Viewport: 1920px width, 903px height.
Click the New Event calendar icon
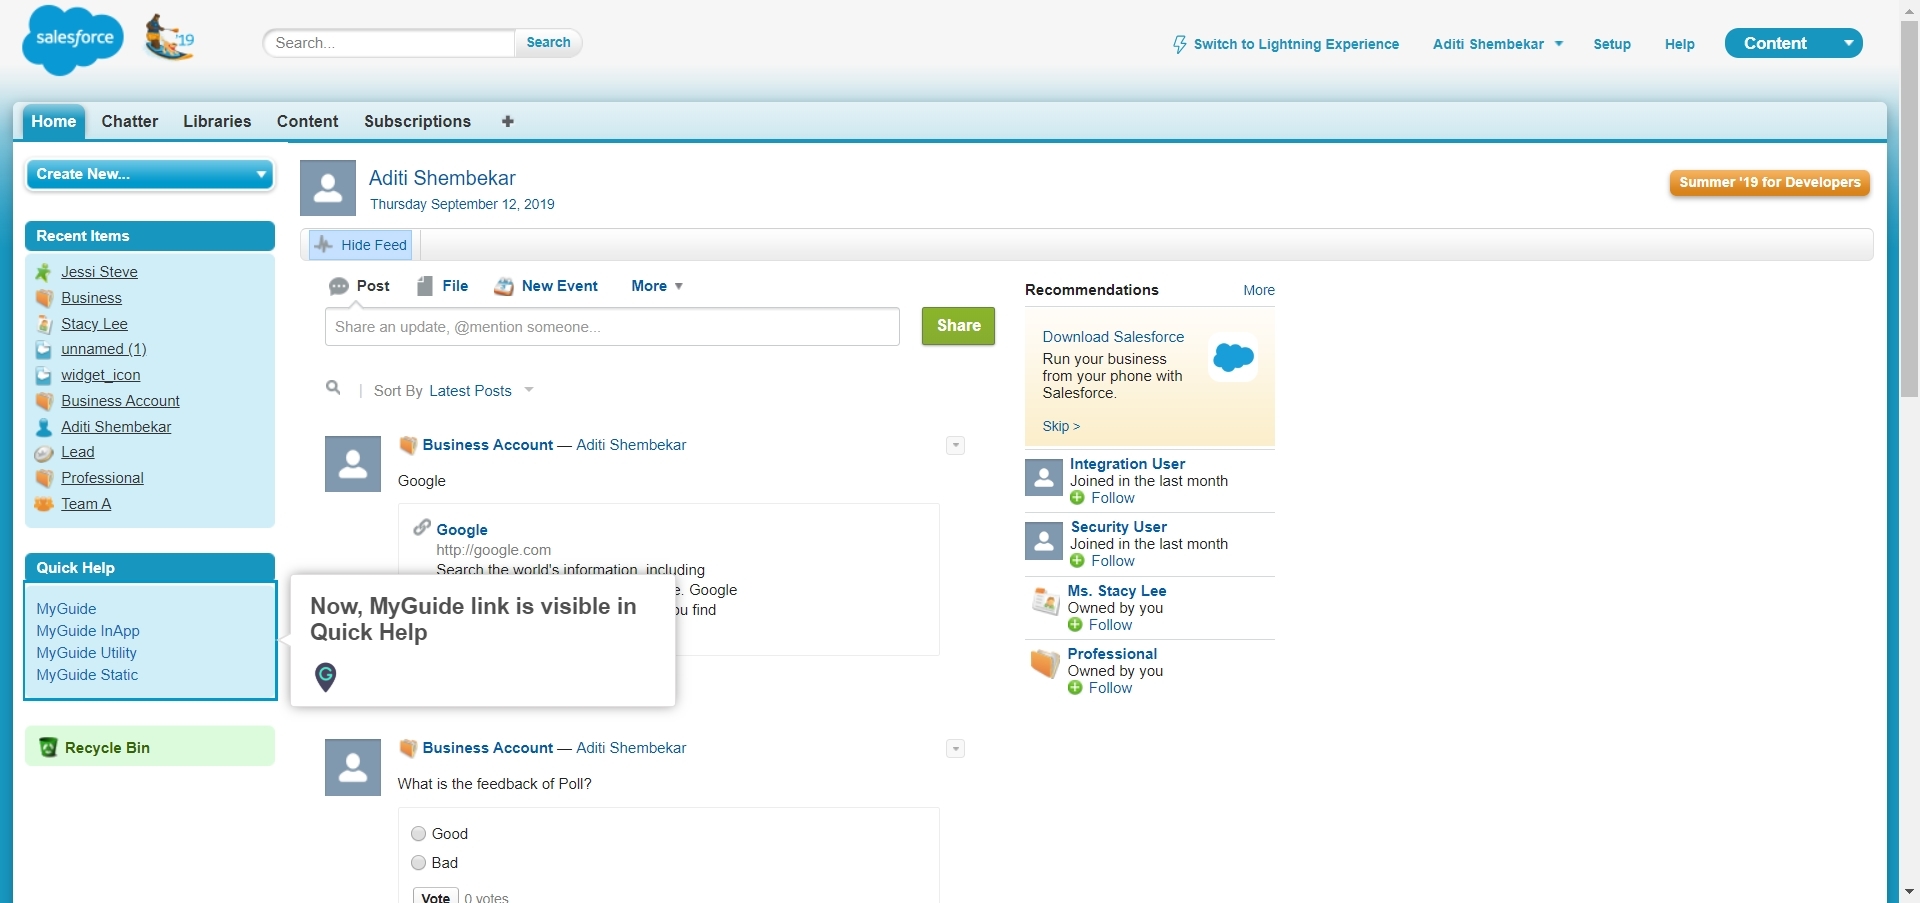pyautogui.click(x=504, y=286)
